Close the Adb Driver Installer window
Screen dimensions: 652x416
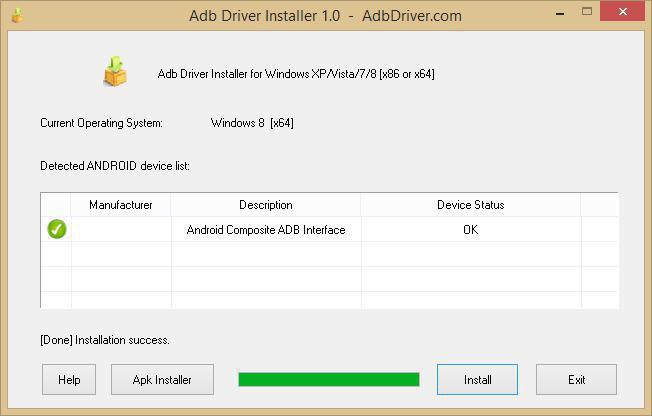point(622,12)
